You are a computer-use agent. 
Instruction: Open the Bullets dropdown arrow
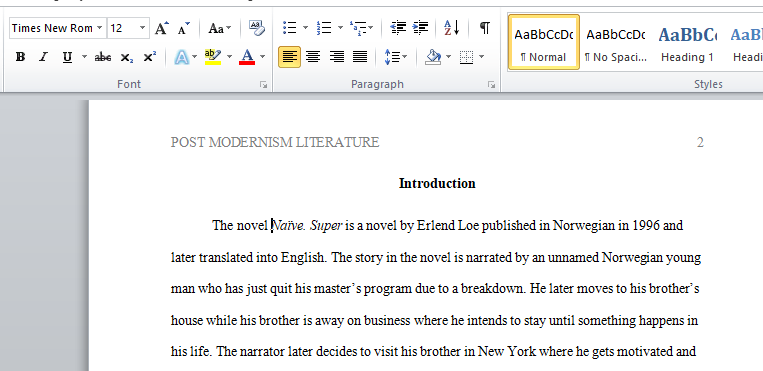[305, 28]
